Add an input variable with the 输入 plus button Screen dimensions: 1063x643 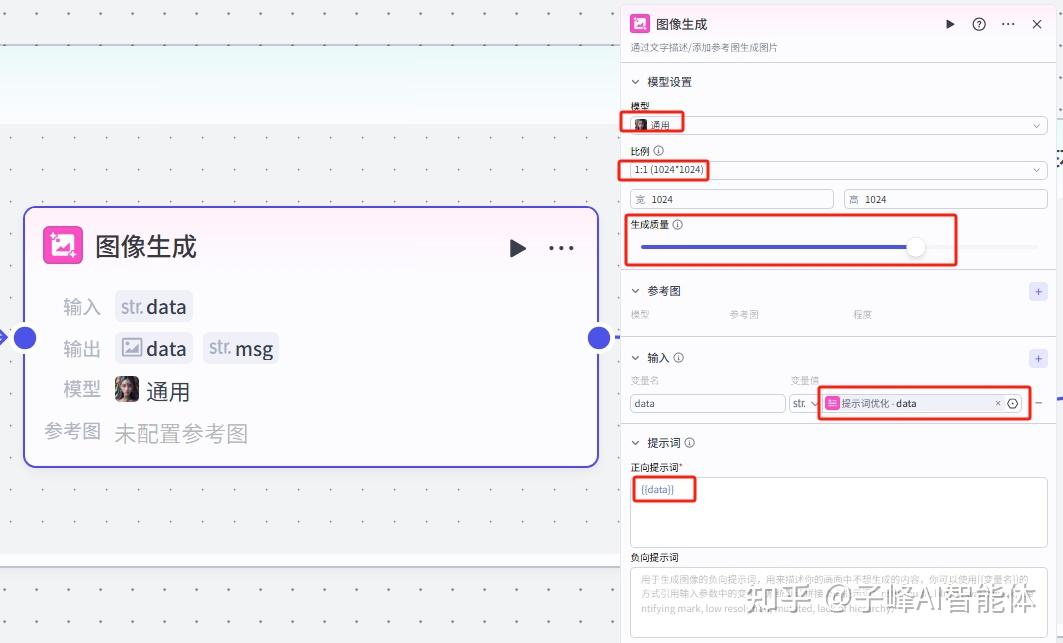1038,358
